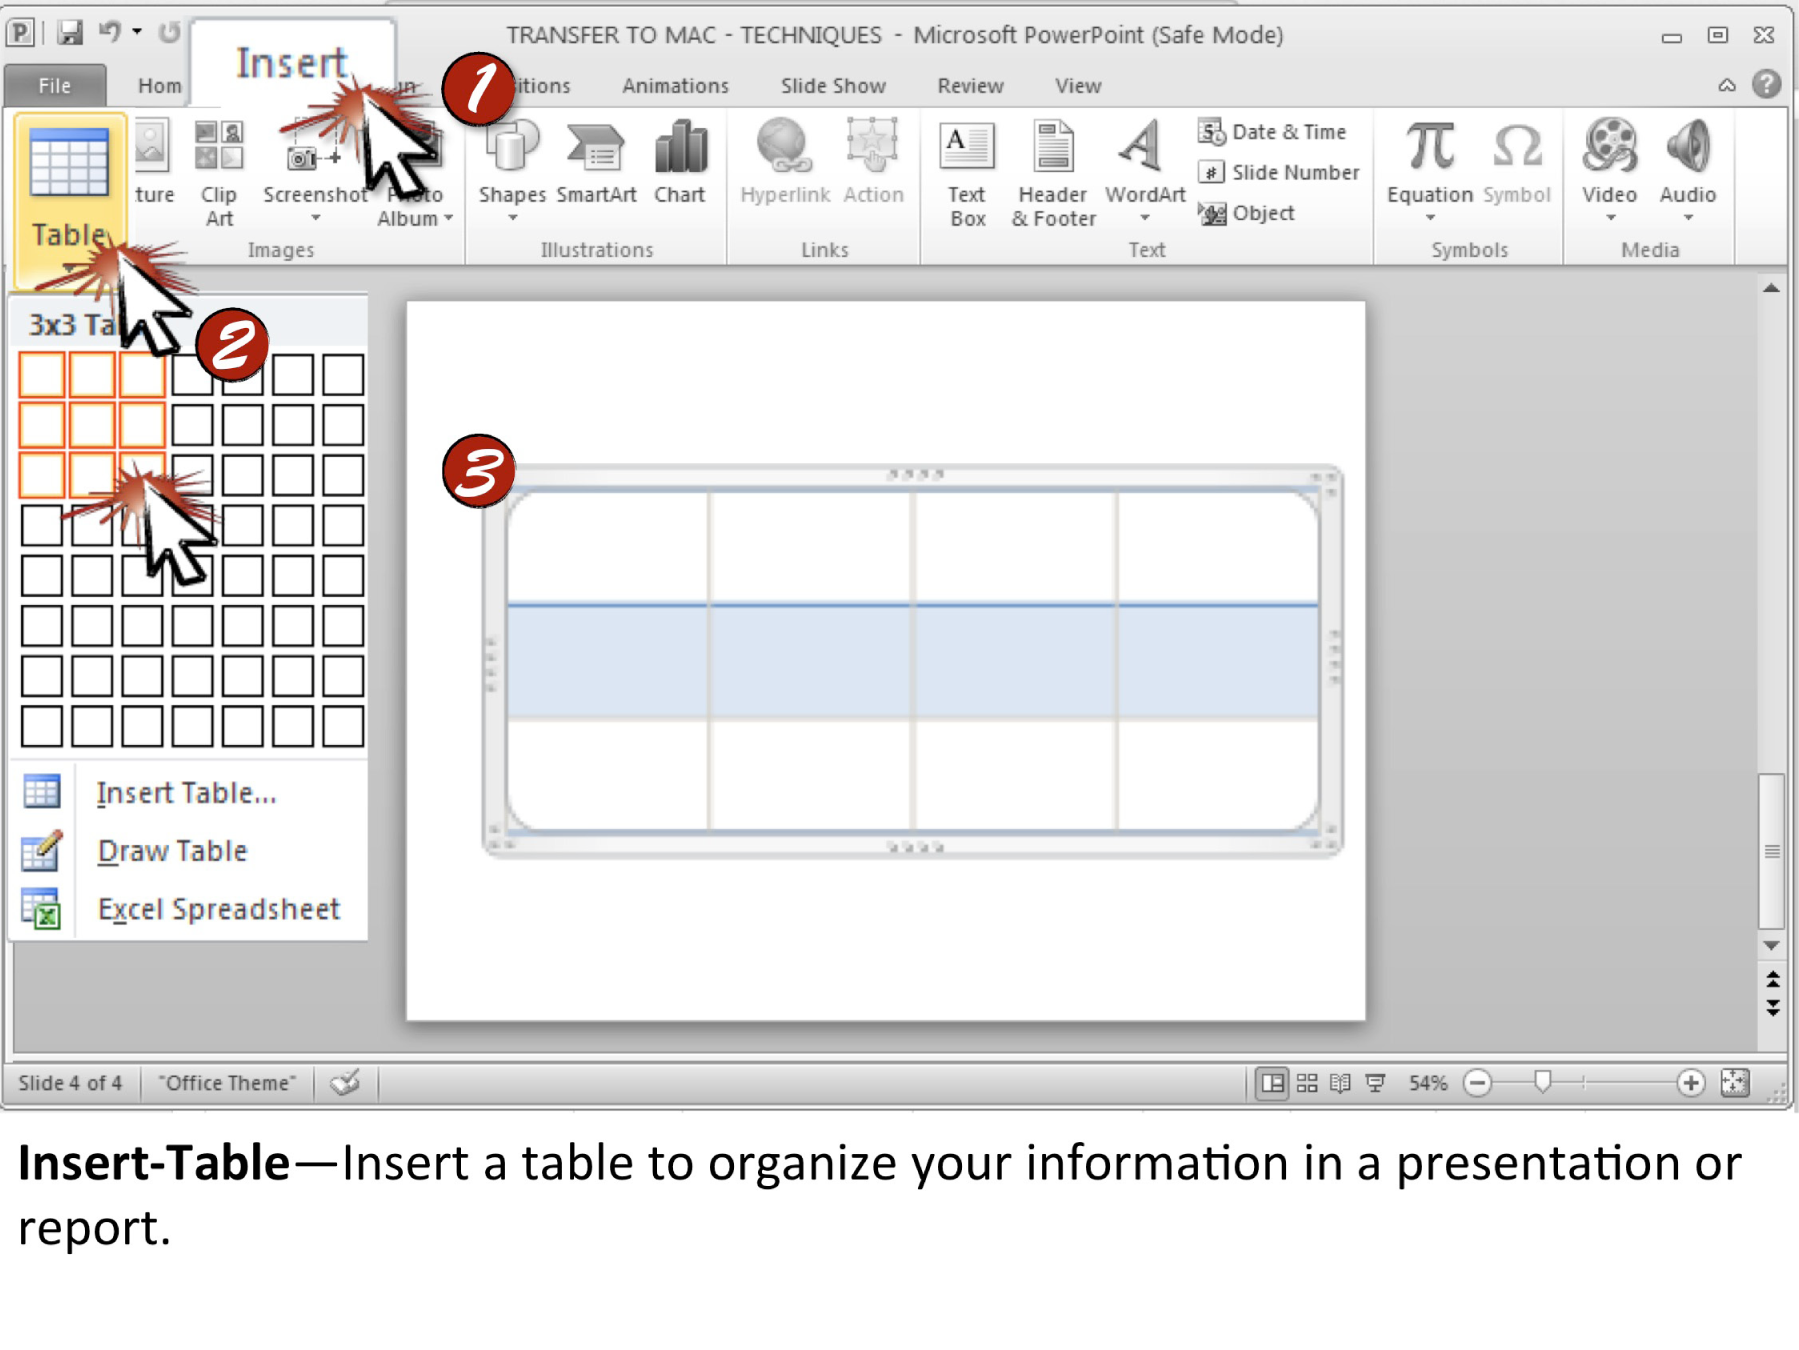Expand the WordArt dropdown arrow
1799x1350 pixels.
(x=1145, y=218)
